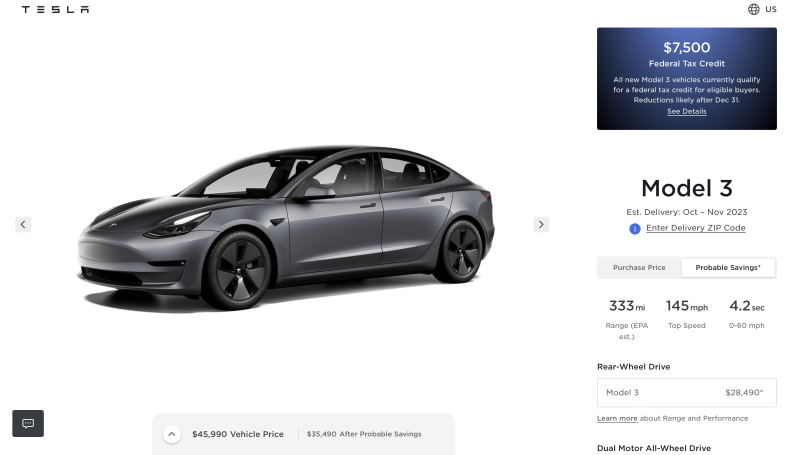
Task: Click the $7,500 Federal Tax Credit banner
Action: click(687, 79)
